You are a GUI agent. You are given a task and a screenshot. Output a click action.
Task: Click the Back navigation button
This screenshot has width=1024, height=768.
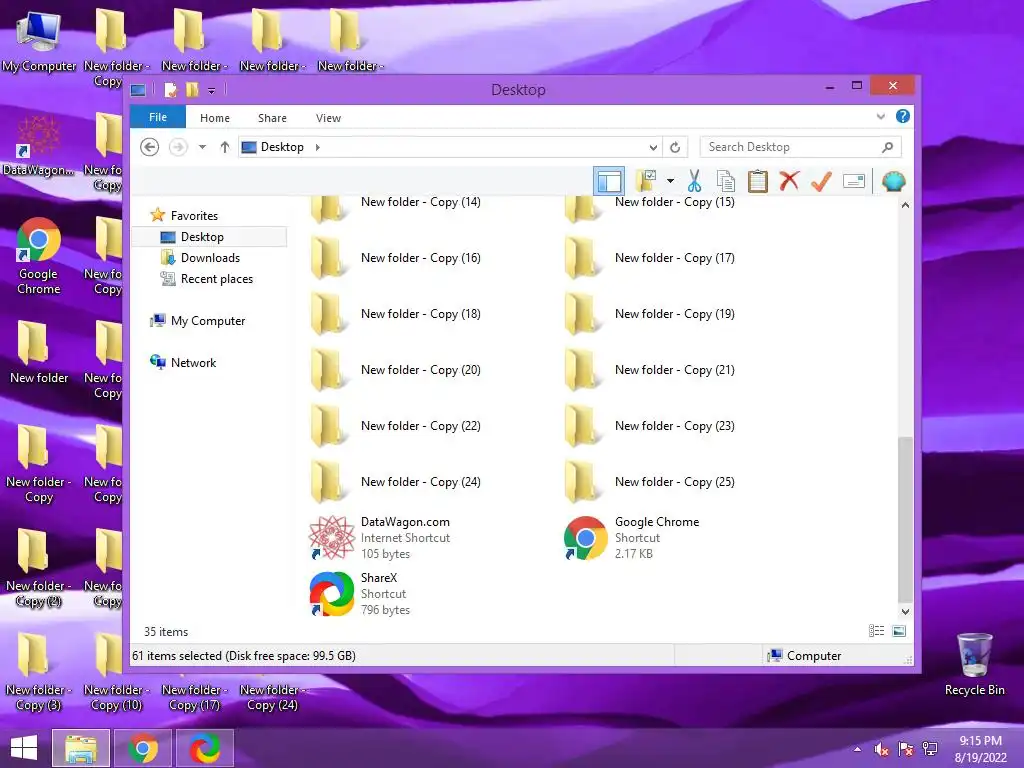click(x=150, y=147)
